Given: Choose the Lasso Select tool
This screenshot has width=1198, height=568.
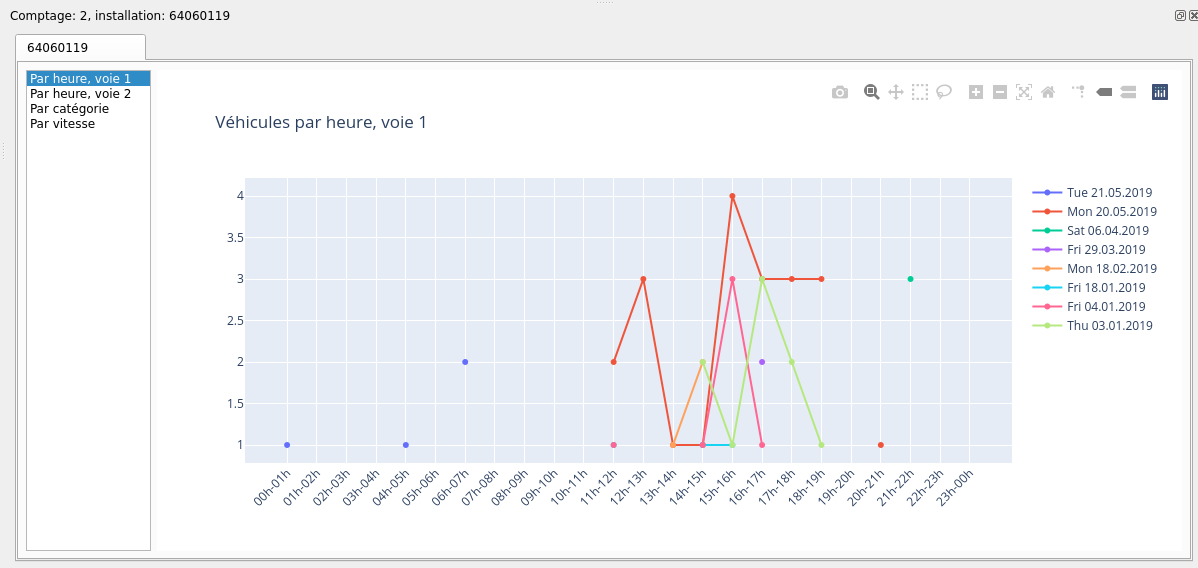Looking at the screenshot, I should pos(944,93).
